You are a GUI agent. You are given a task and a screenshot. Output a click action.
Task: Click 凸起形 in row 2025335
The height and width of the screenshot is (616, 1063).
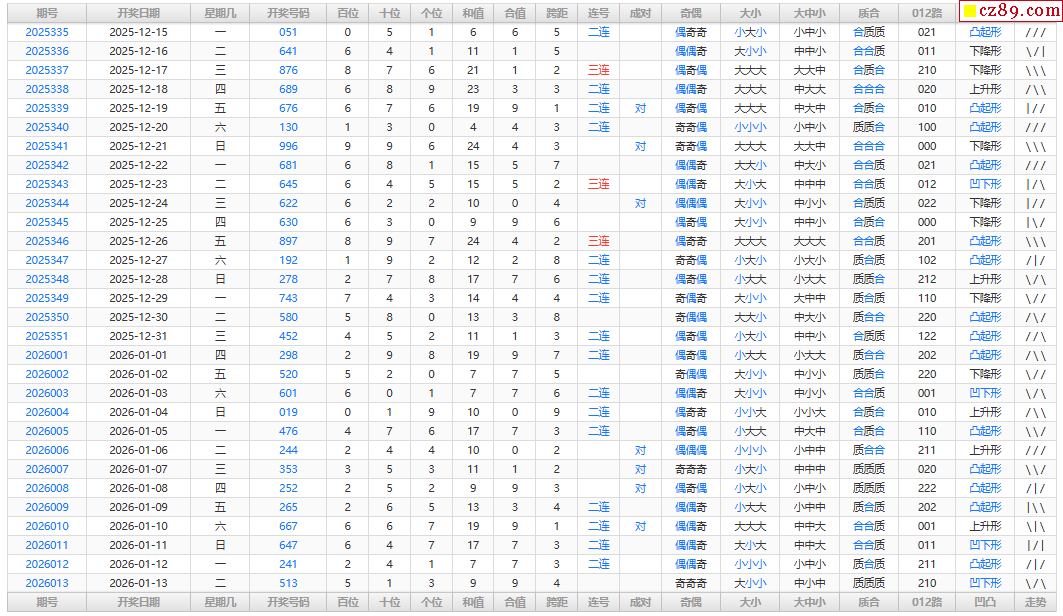click(985, 32)
